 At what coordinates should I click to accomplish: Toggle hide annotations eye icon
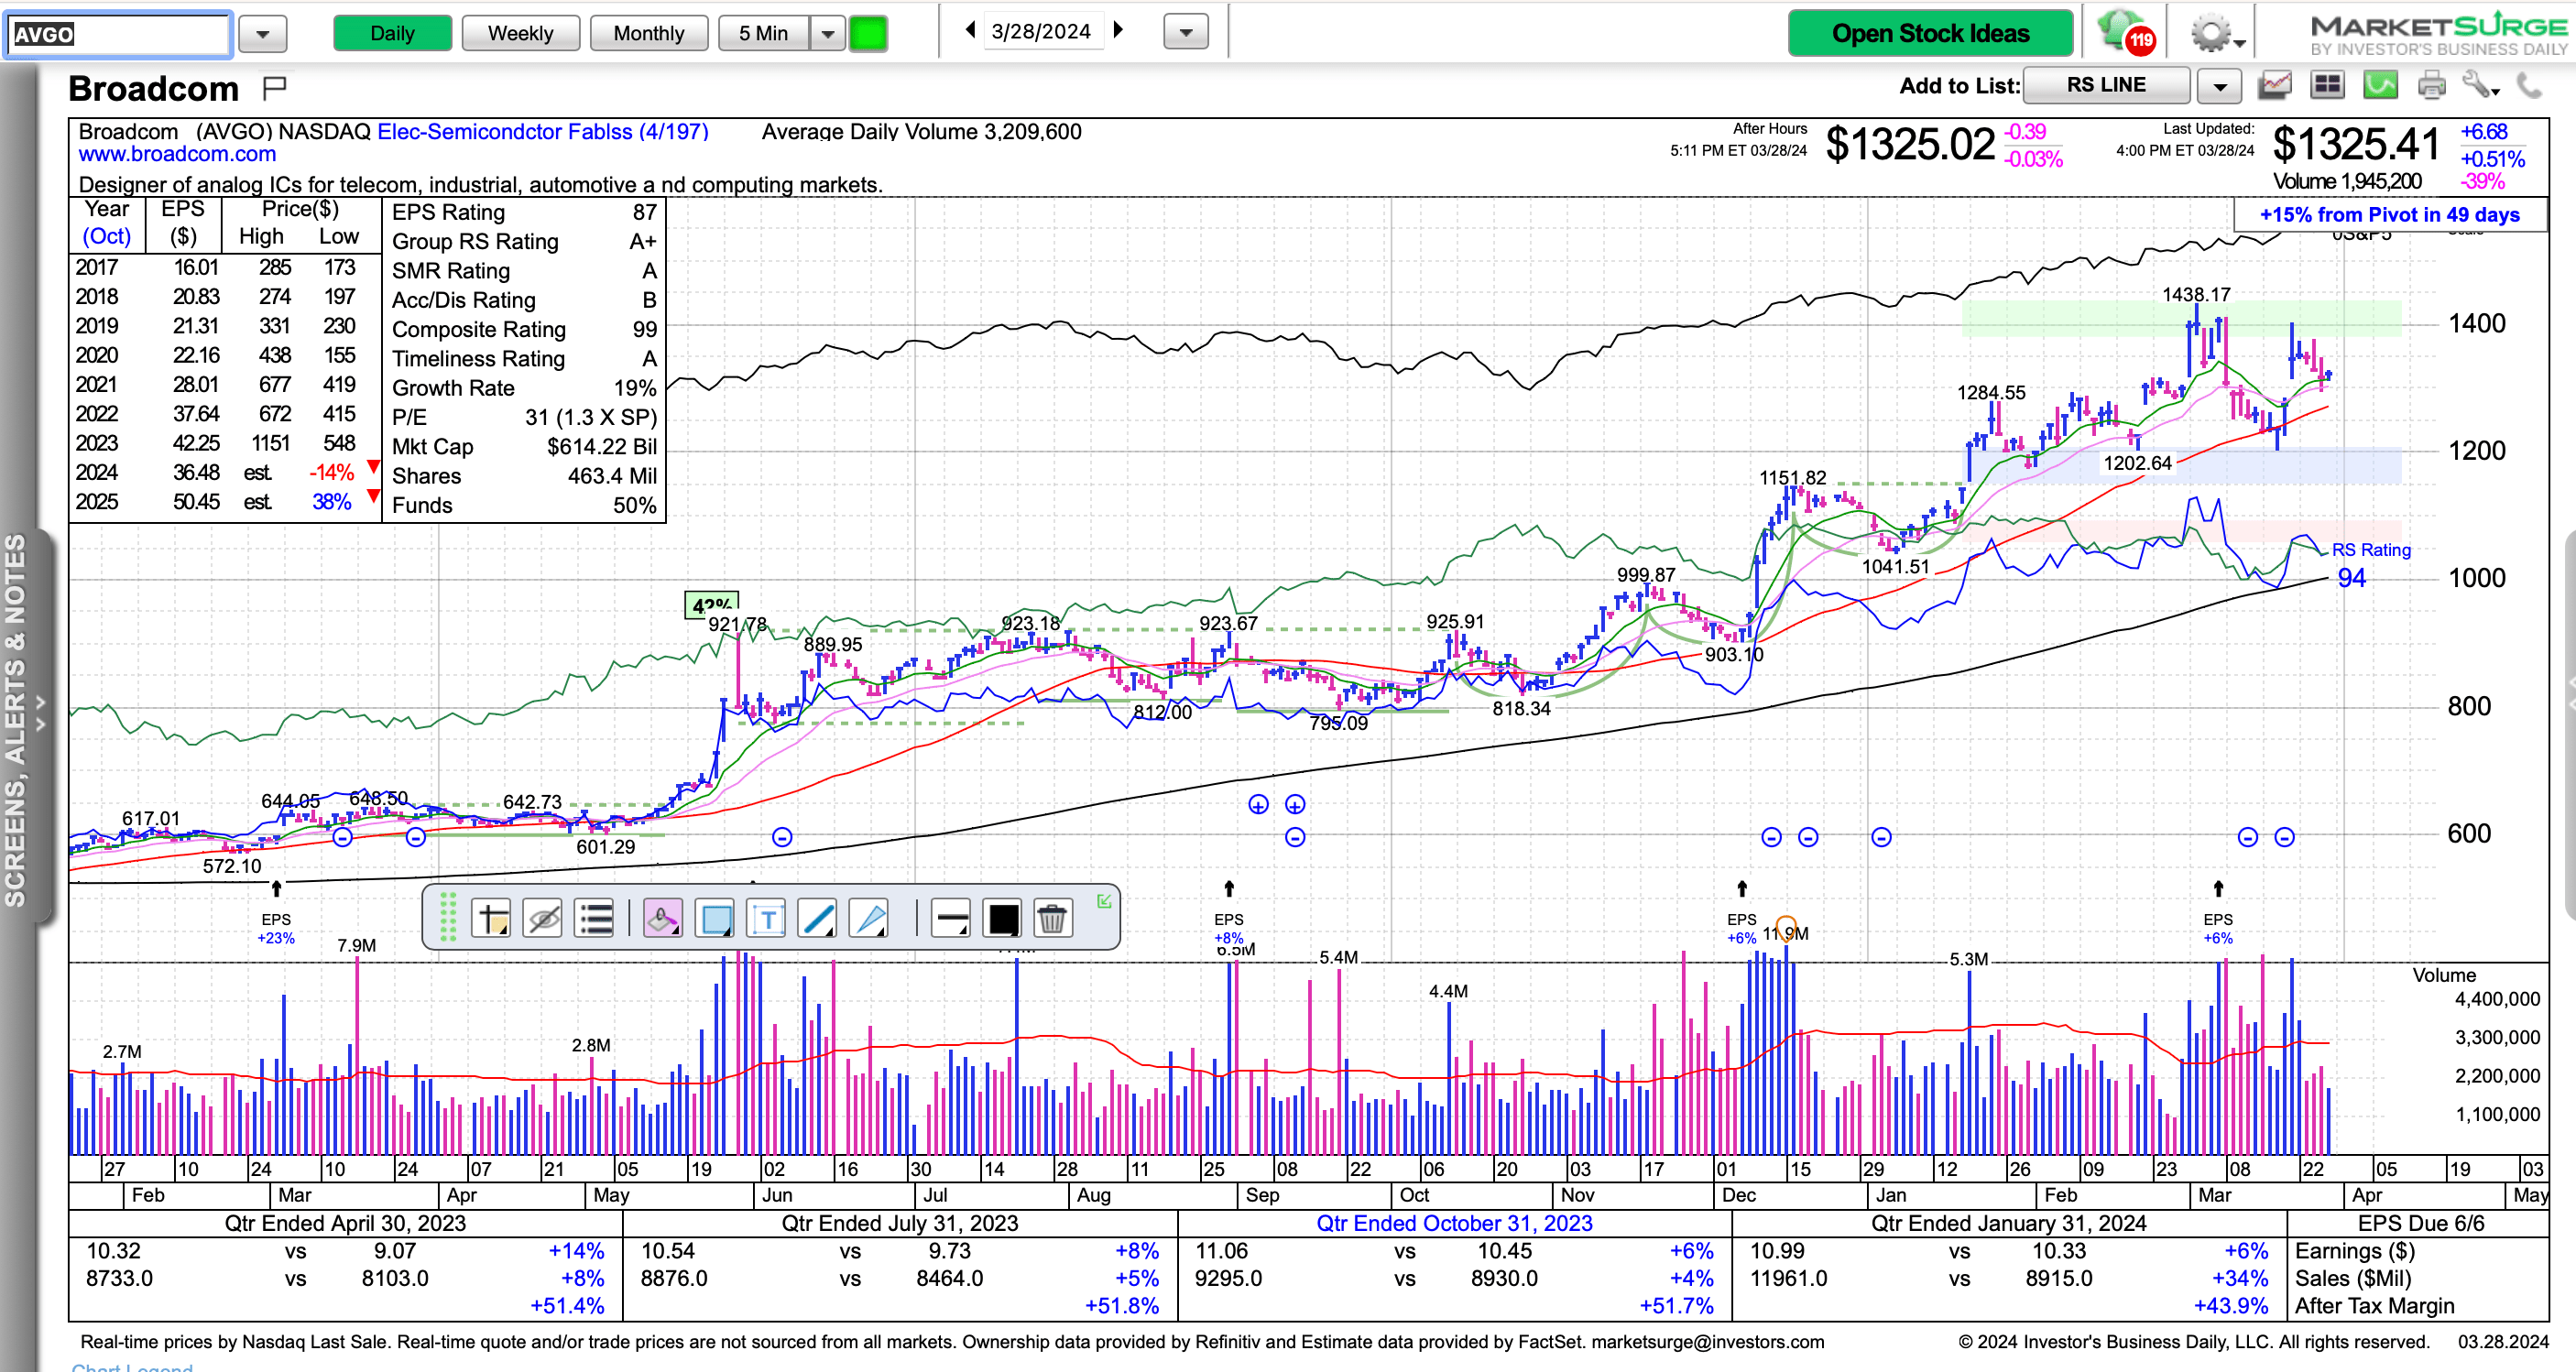click(x=543, y=918)
